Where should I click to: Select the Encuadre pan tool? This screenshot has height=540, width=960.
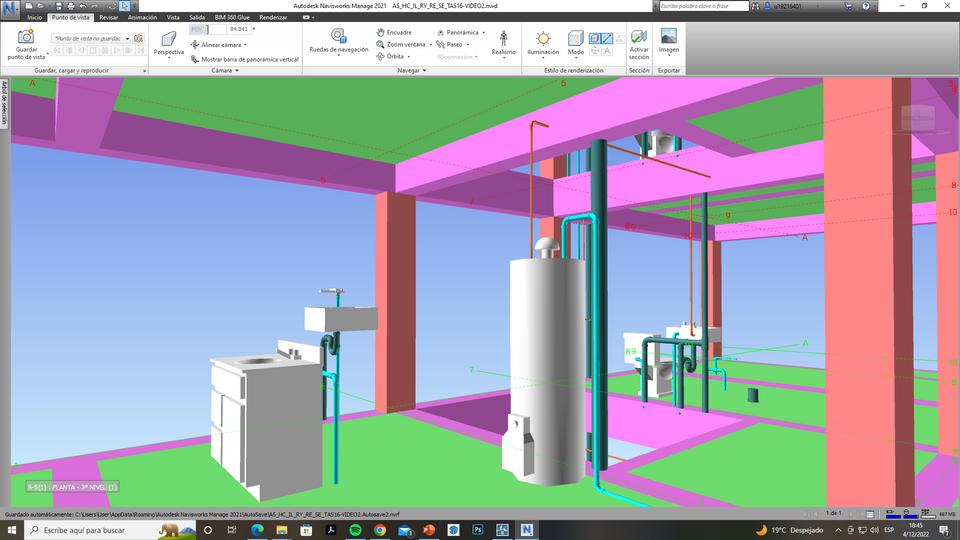click(x=393, y=32)
